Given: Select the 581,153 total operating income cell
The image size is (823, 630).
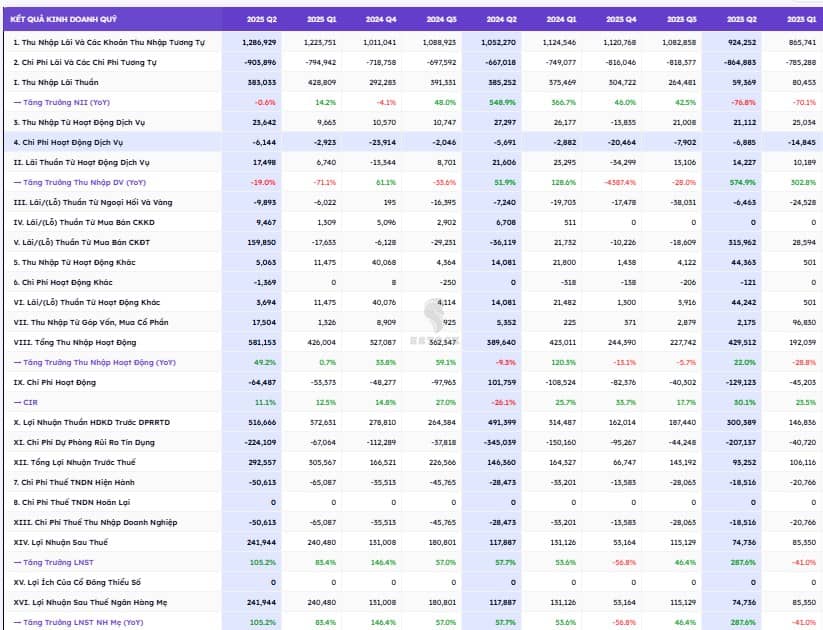Looking at the screenshot, I should [261, 341].
